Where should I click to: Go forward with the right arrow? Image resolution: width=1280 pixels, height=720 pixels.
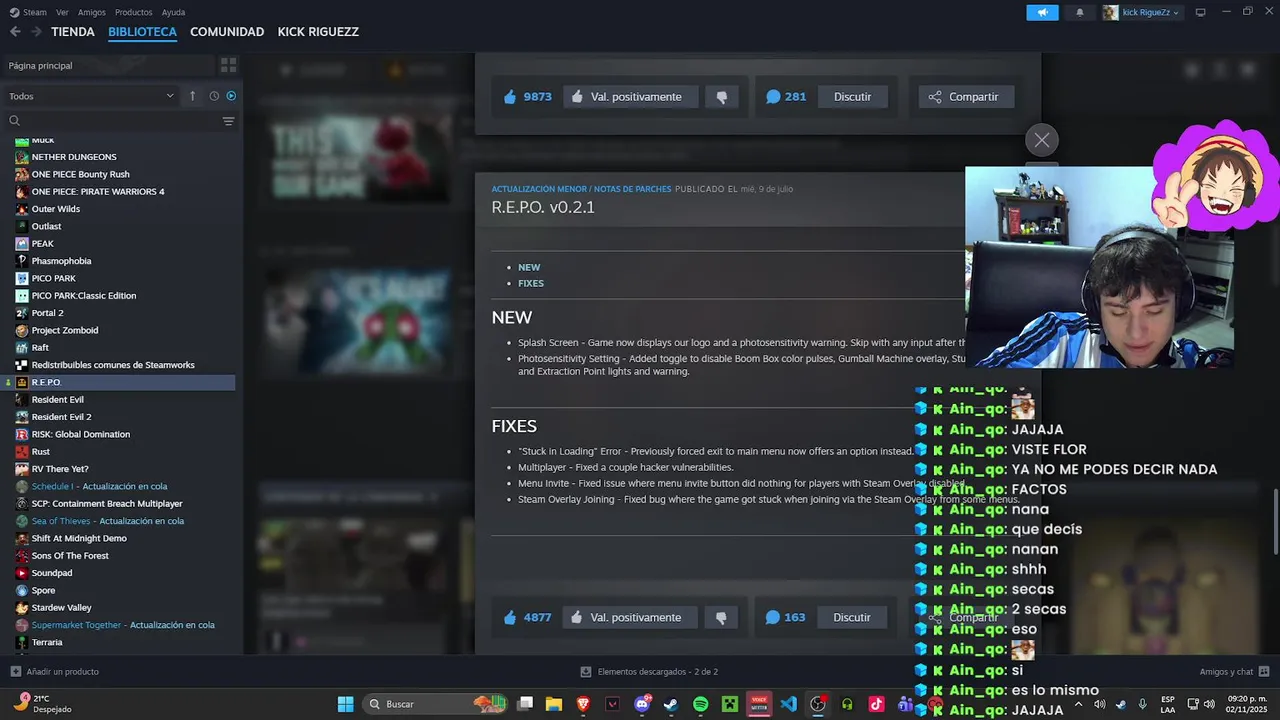point(36,32)
